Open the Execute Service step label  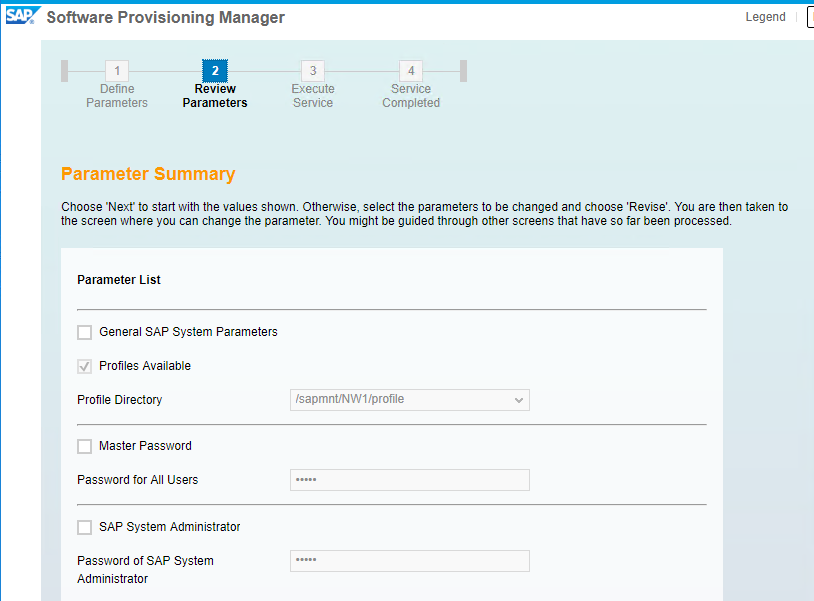[313, 96]
